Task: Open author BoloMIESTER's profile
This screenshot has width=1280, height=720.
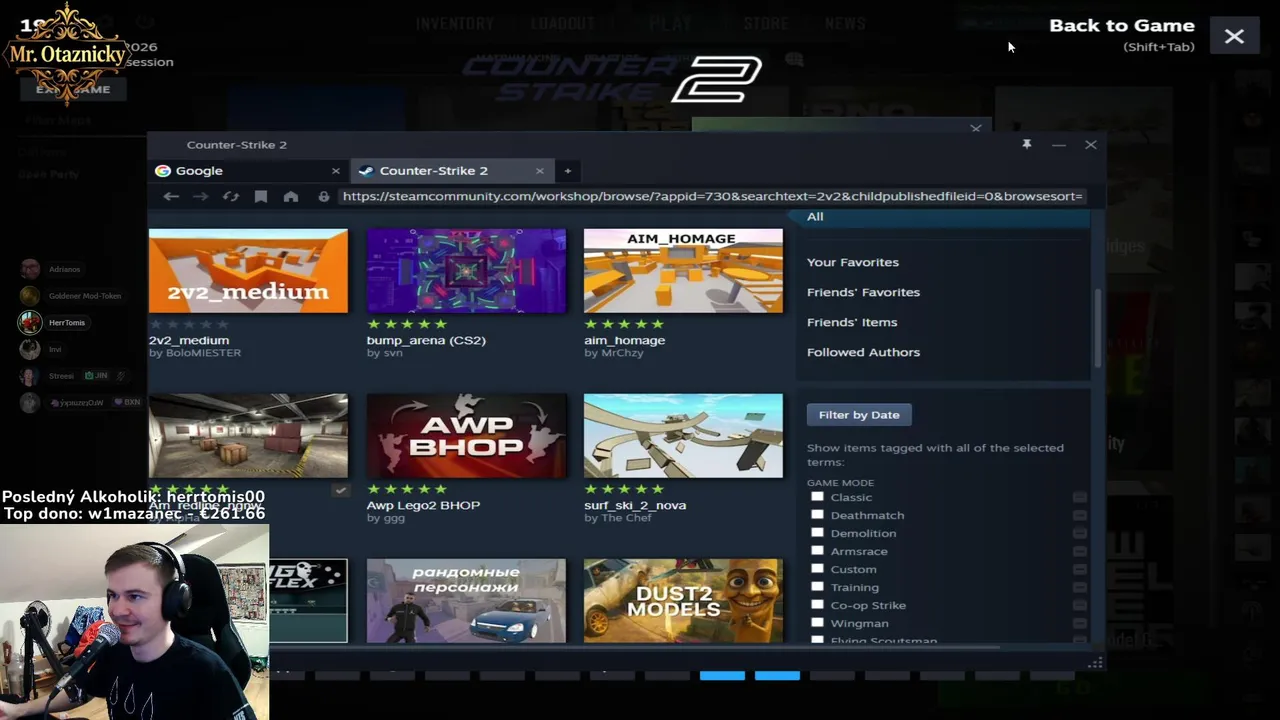Action: (203, 353)
